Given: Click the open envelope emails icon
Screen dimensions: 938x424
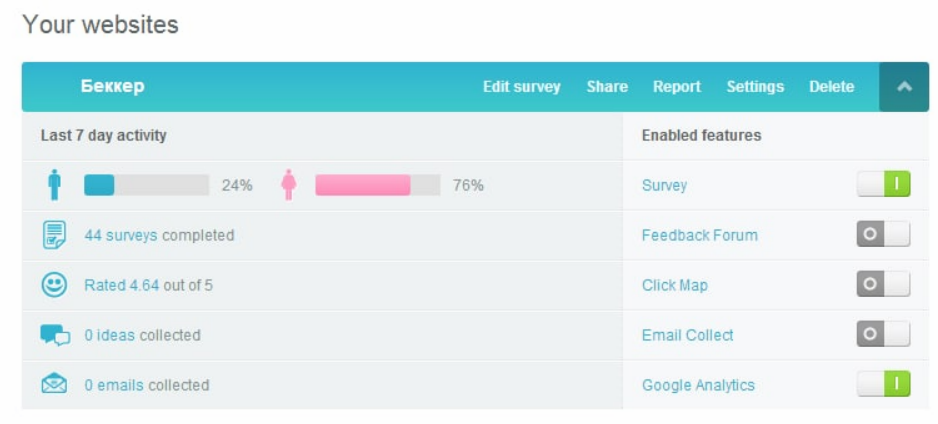Looking at the screenshot, I should pos(54,384).
